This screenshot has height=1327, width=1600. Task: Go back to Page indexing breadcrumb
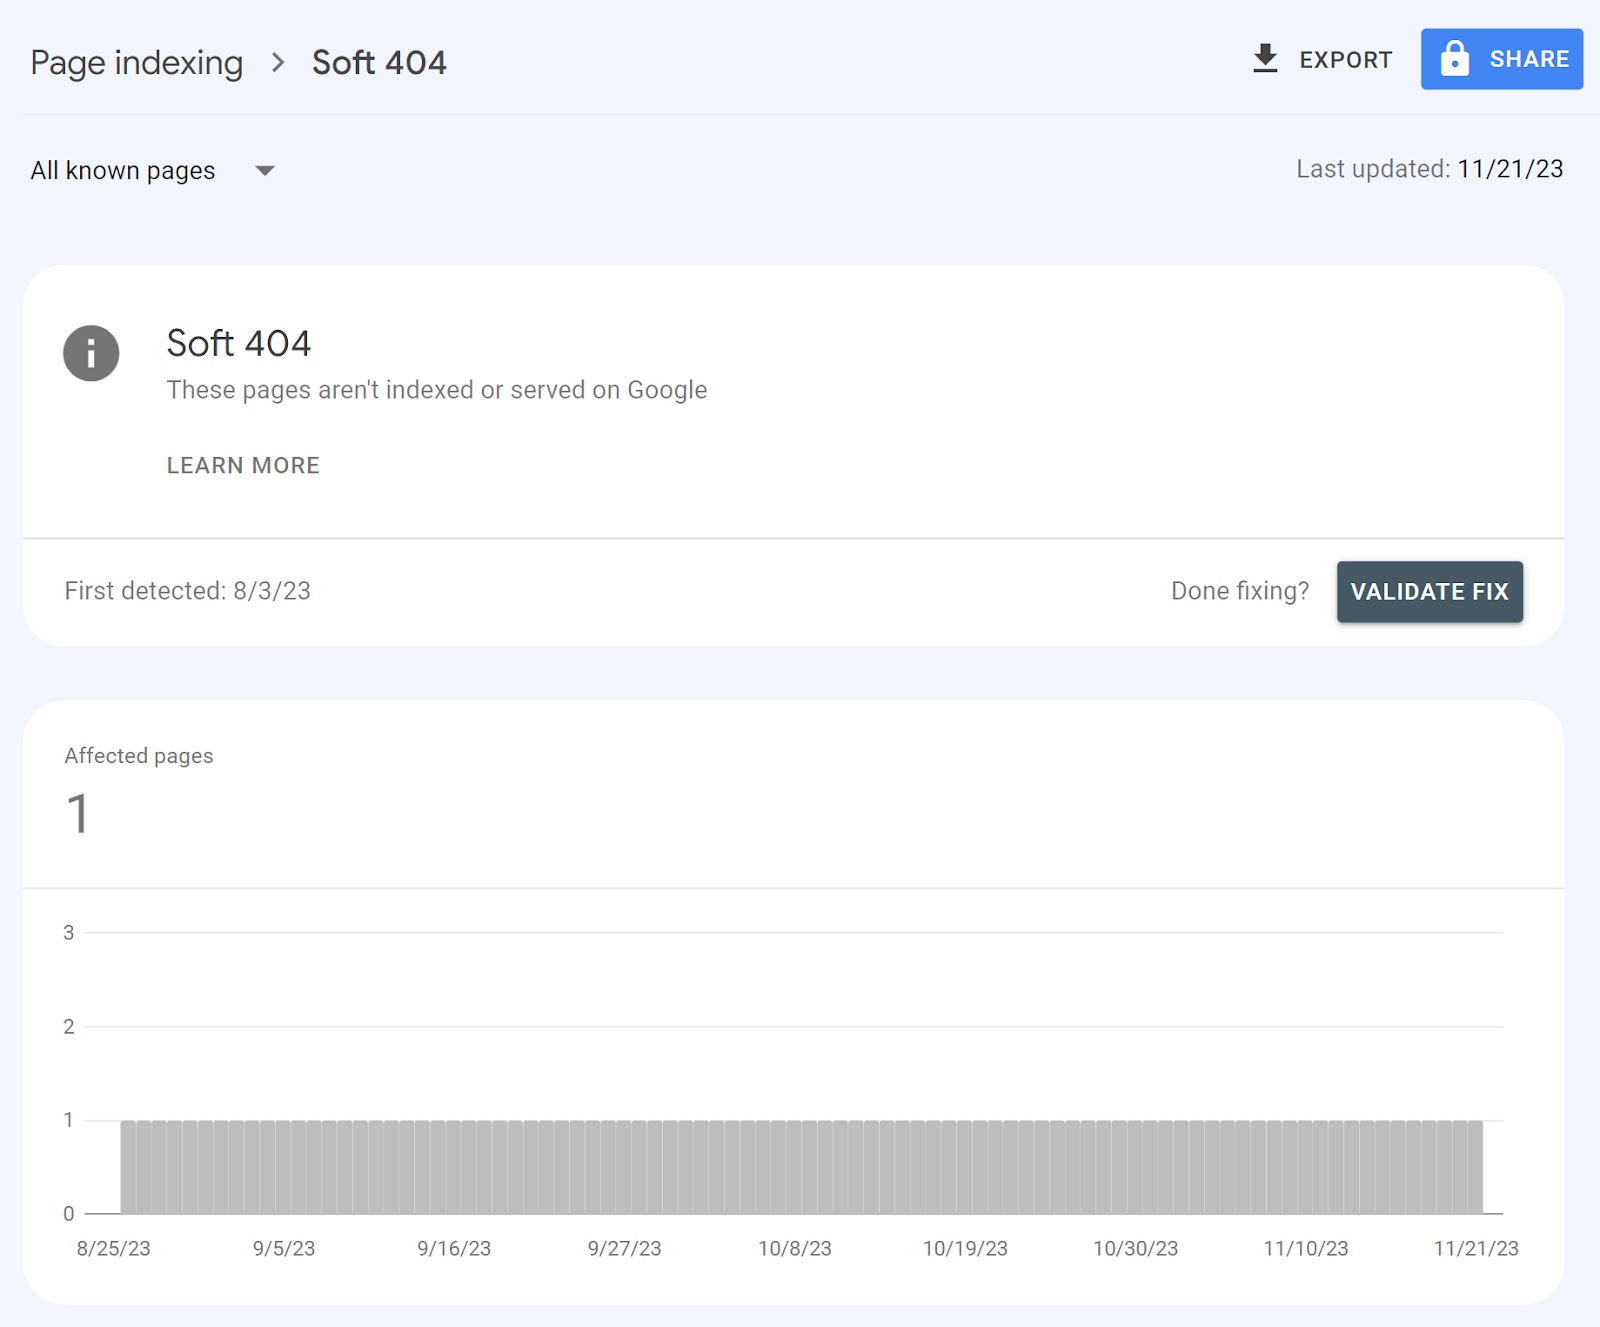[137, 63]
